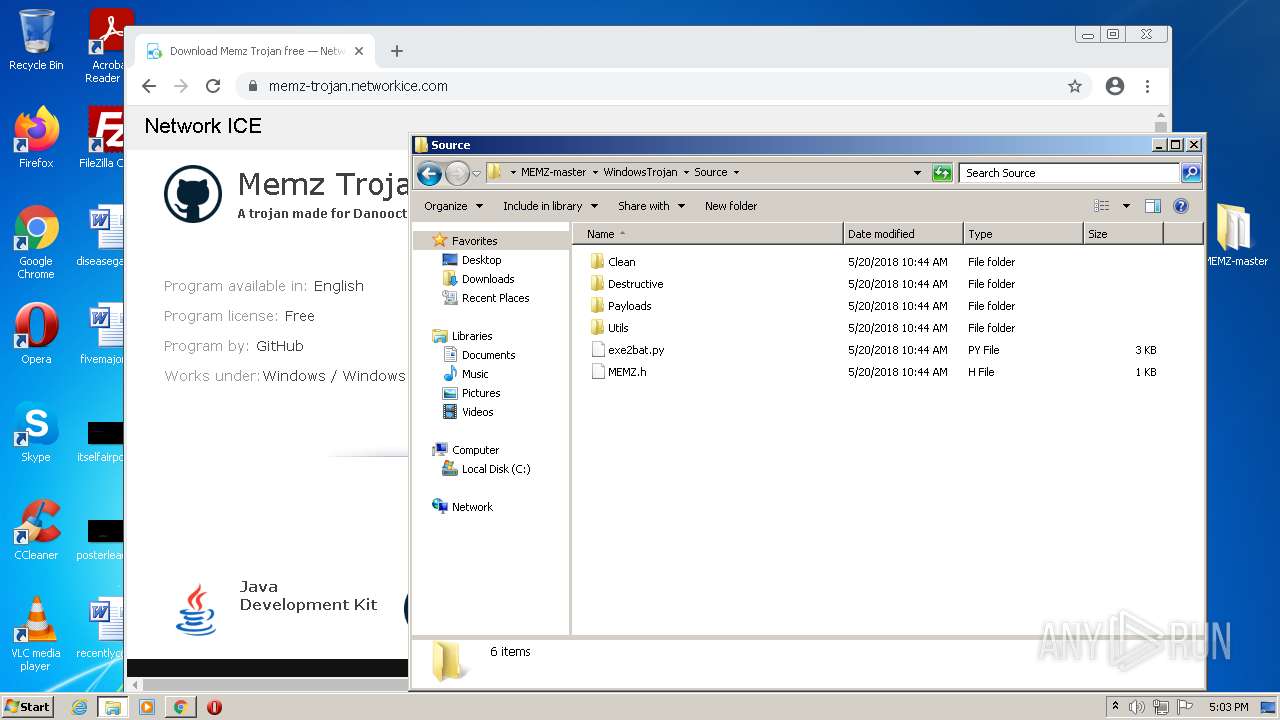Open Skype desktop shortcut
The height and width of the screenshot is (720, 1280).
[x=36, y=432]
